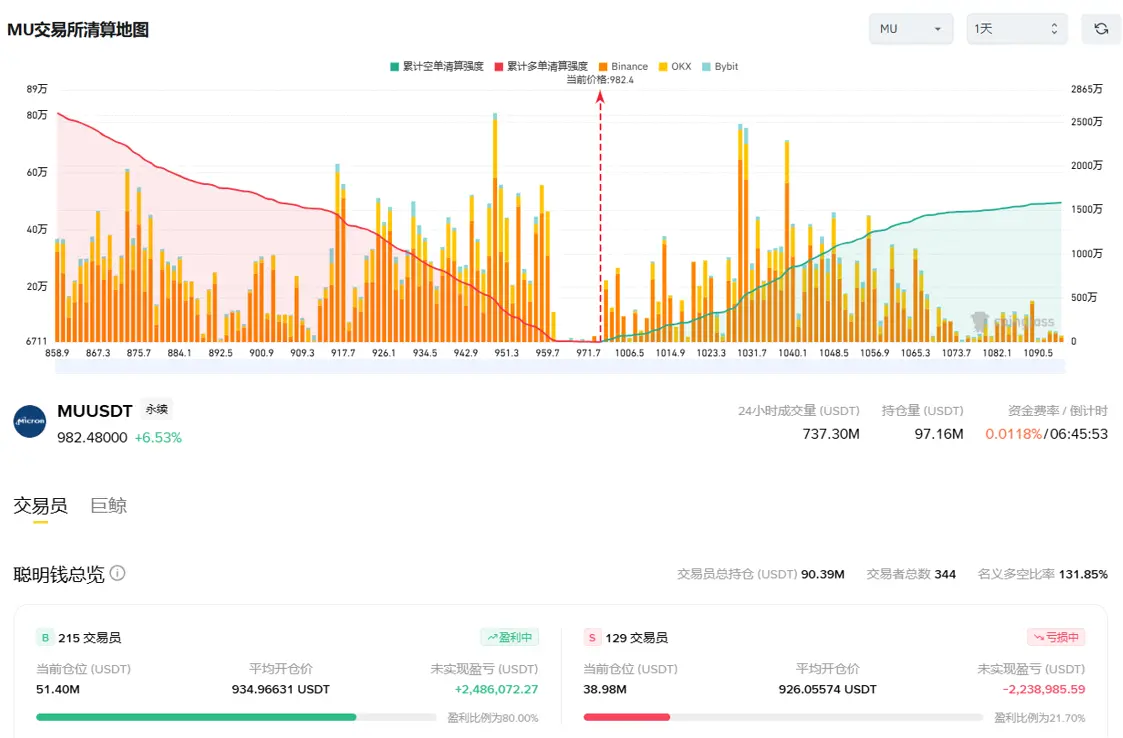Switch to the 交易员 tab
The height and width of the screenshot is (738, 1123).
[x=40, y=506]
